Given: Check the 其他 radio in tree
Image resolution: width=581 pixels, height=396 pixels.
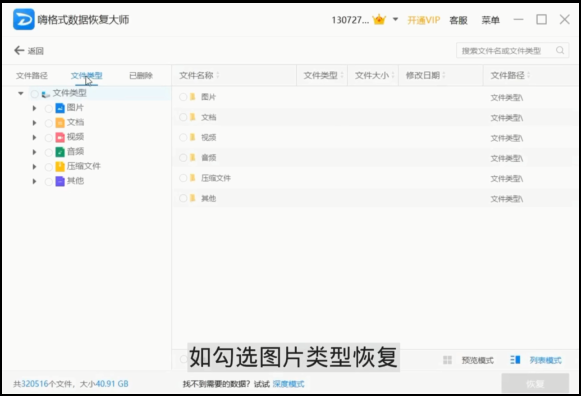Looking at the screenshot, I should click(49, 182).
